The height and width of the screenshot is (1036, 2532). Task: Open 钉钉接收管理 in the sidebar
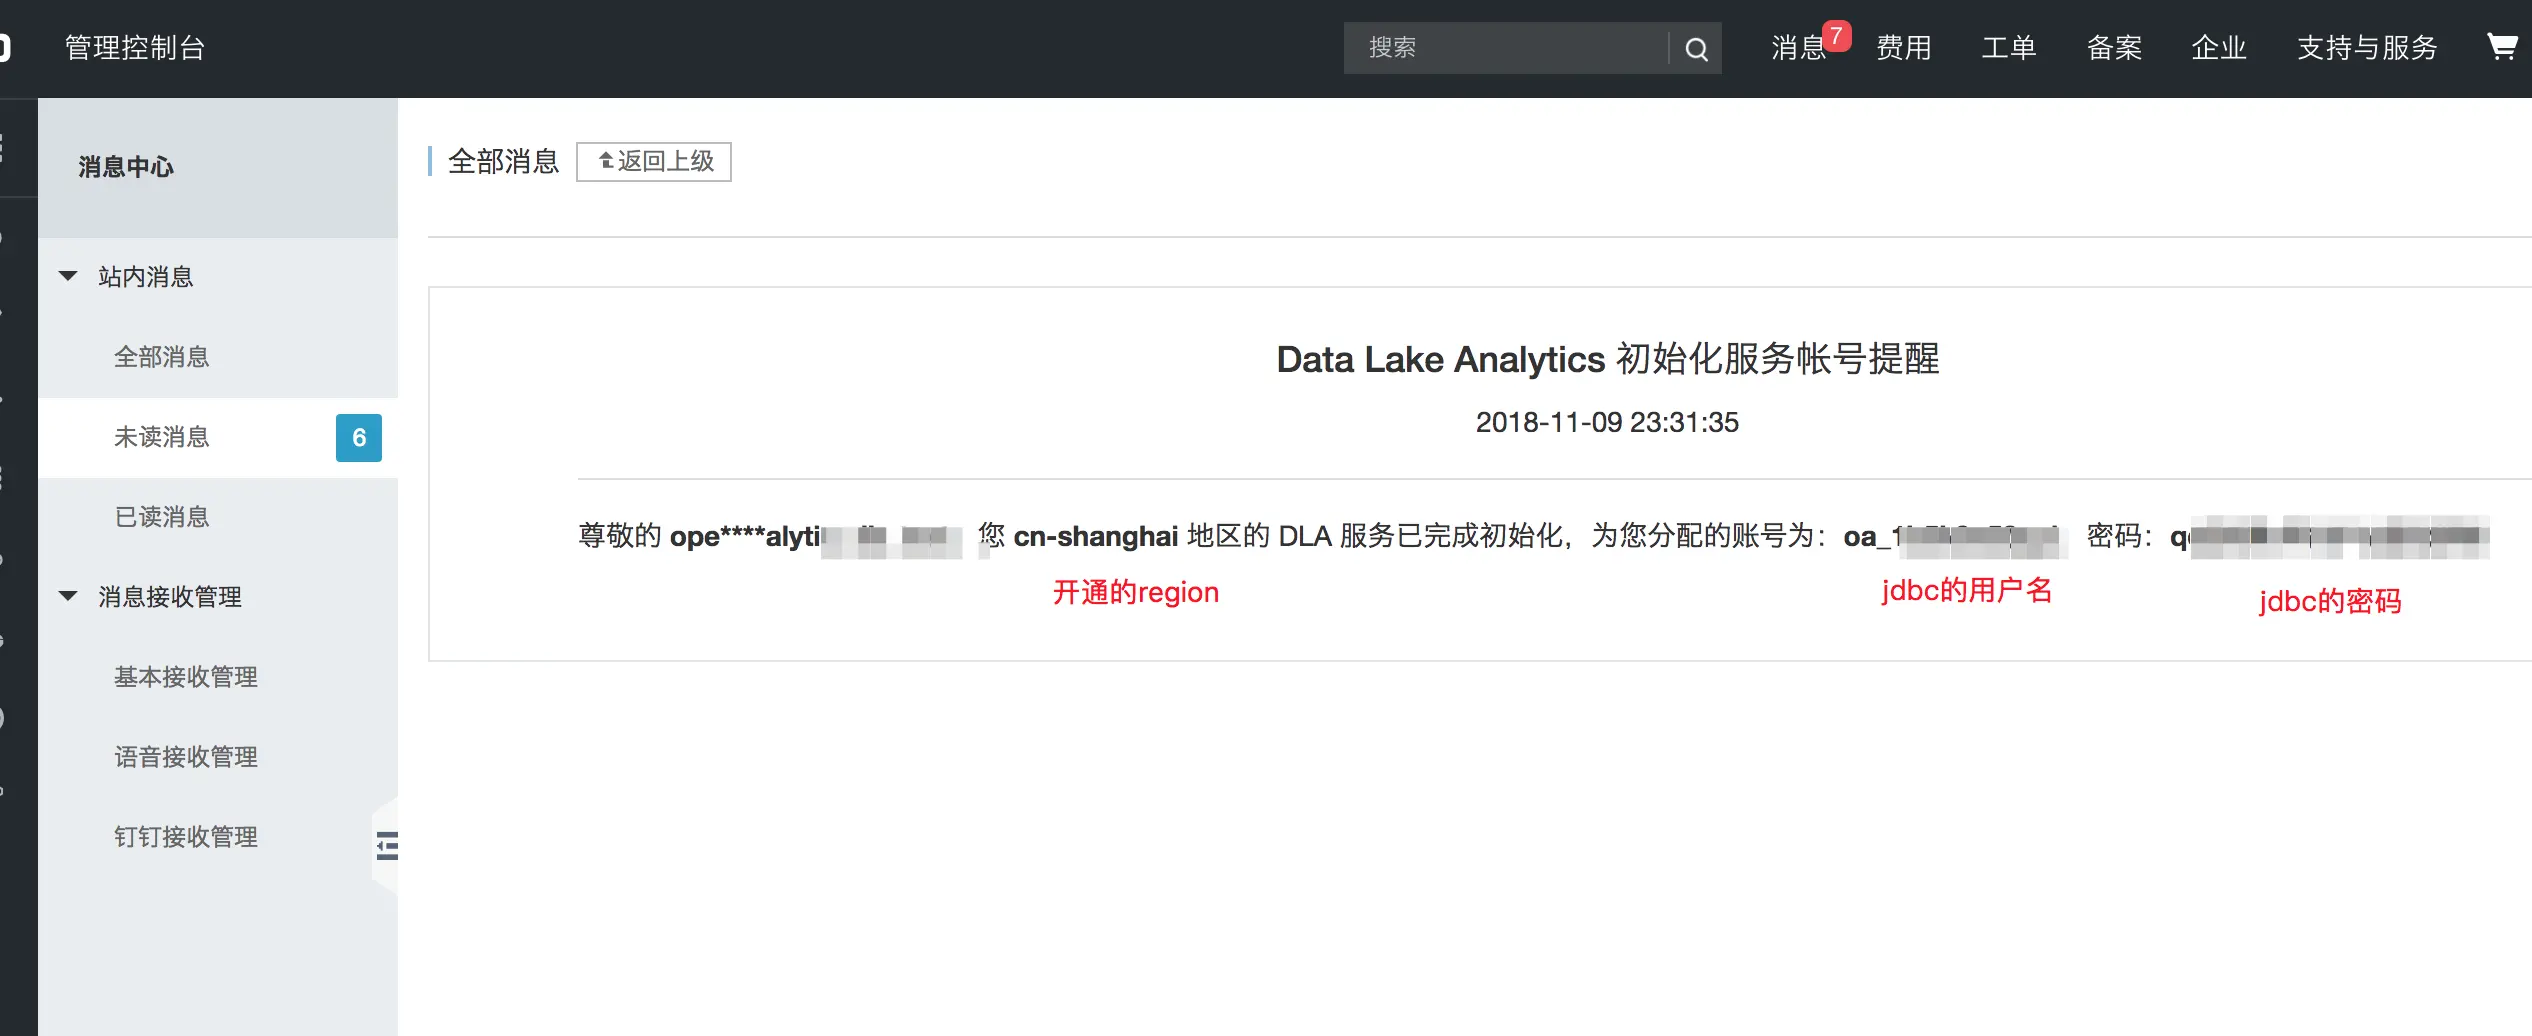(186, 837)
